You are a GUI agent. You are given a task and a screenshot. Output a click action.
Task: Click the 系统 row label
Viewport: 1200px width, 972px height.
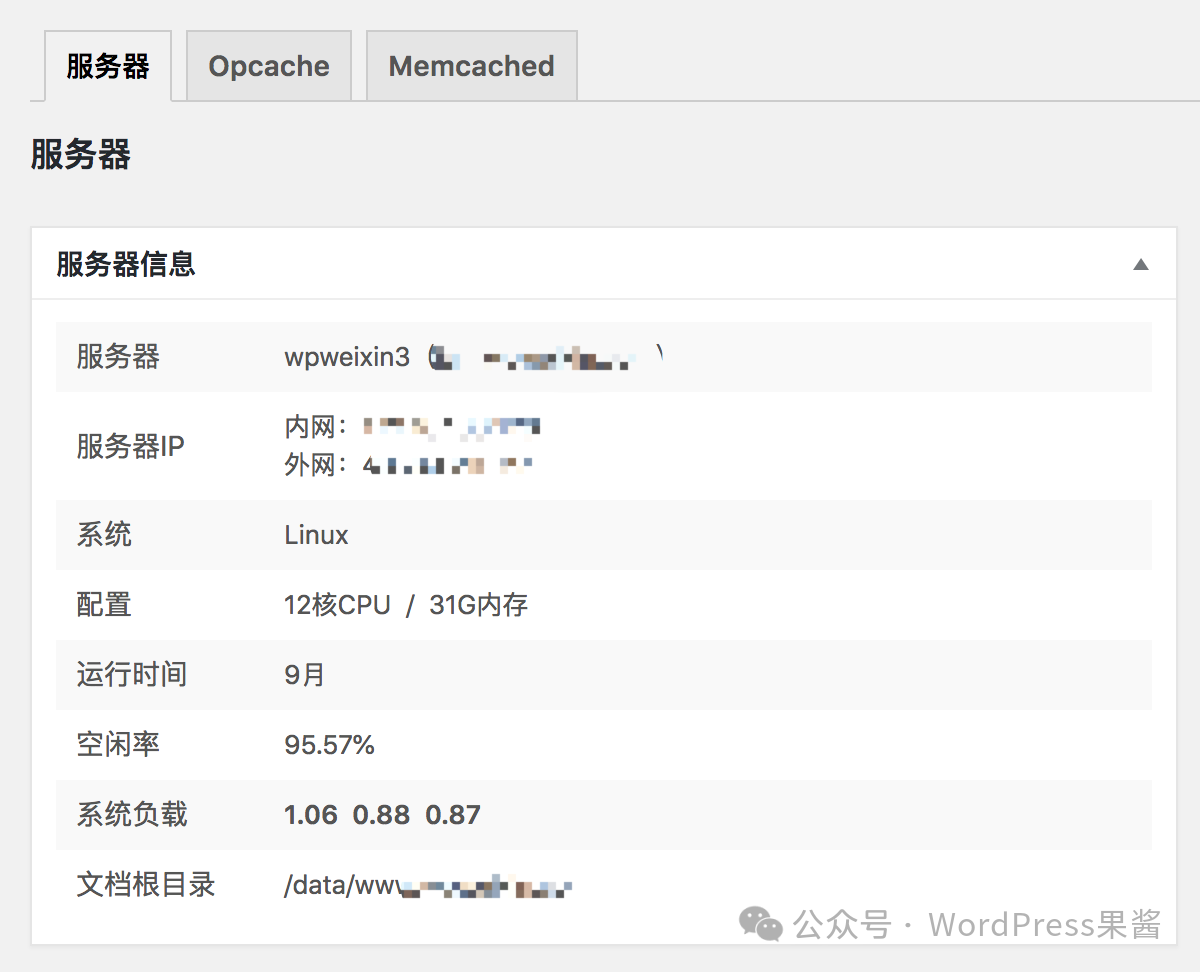(x=104, y=534)
